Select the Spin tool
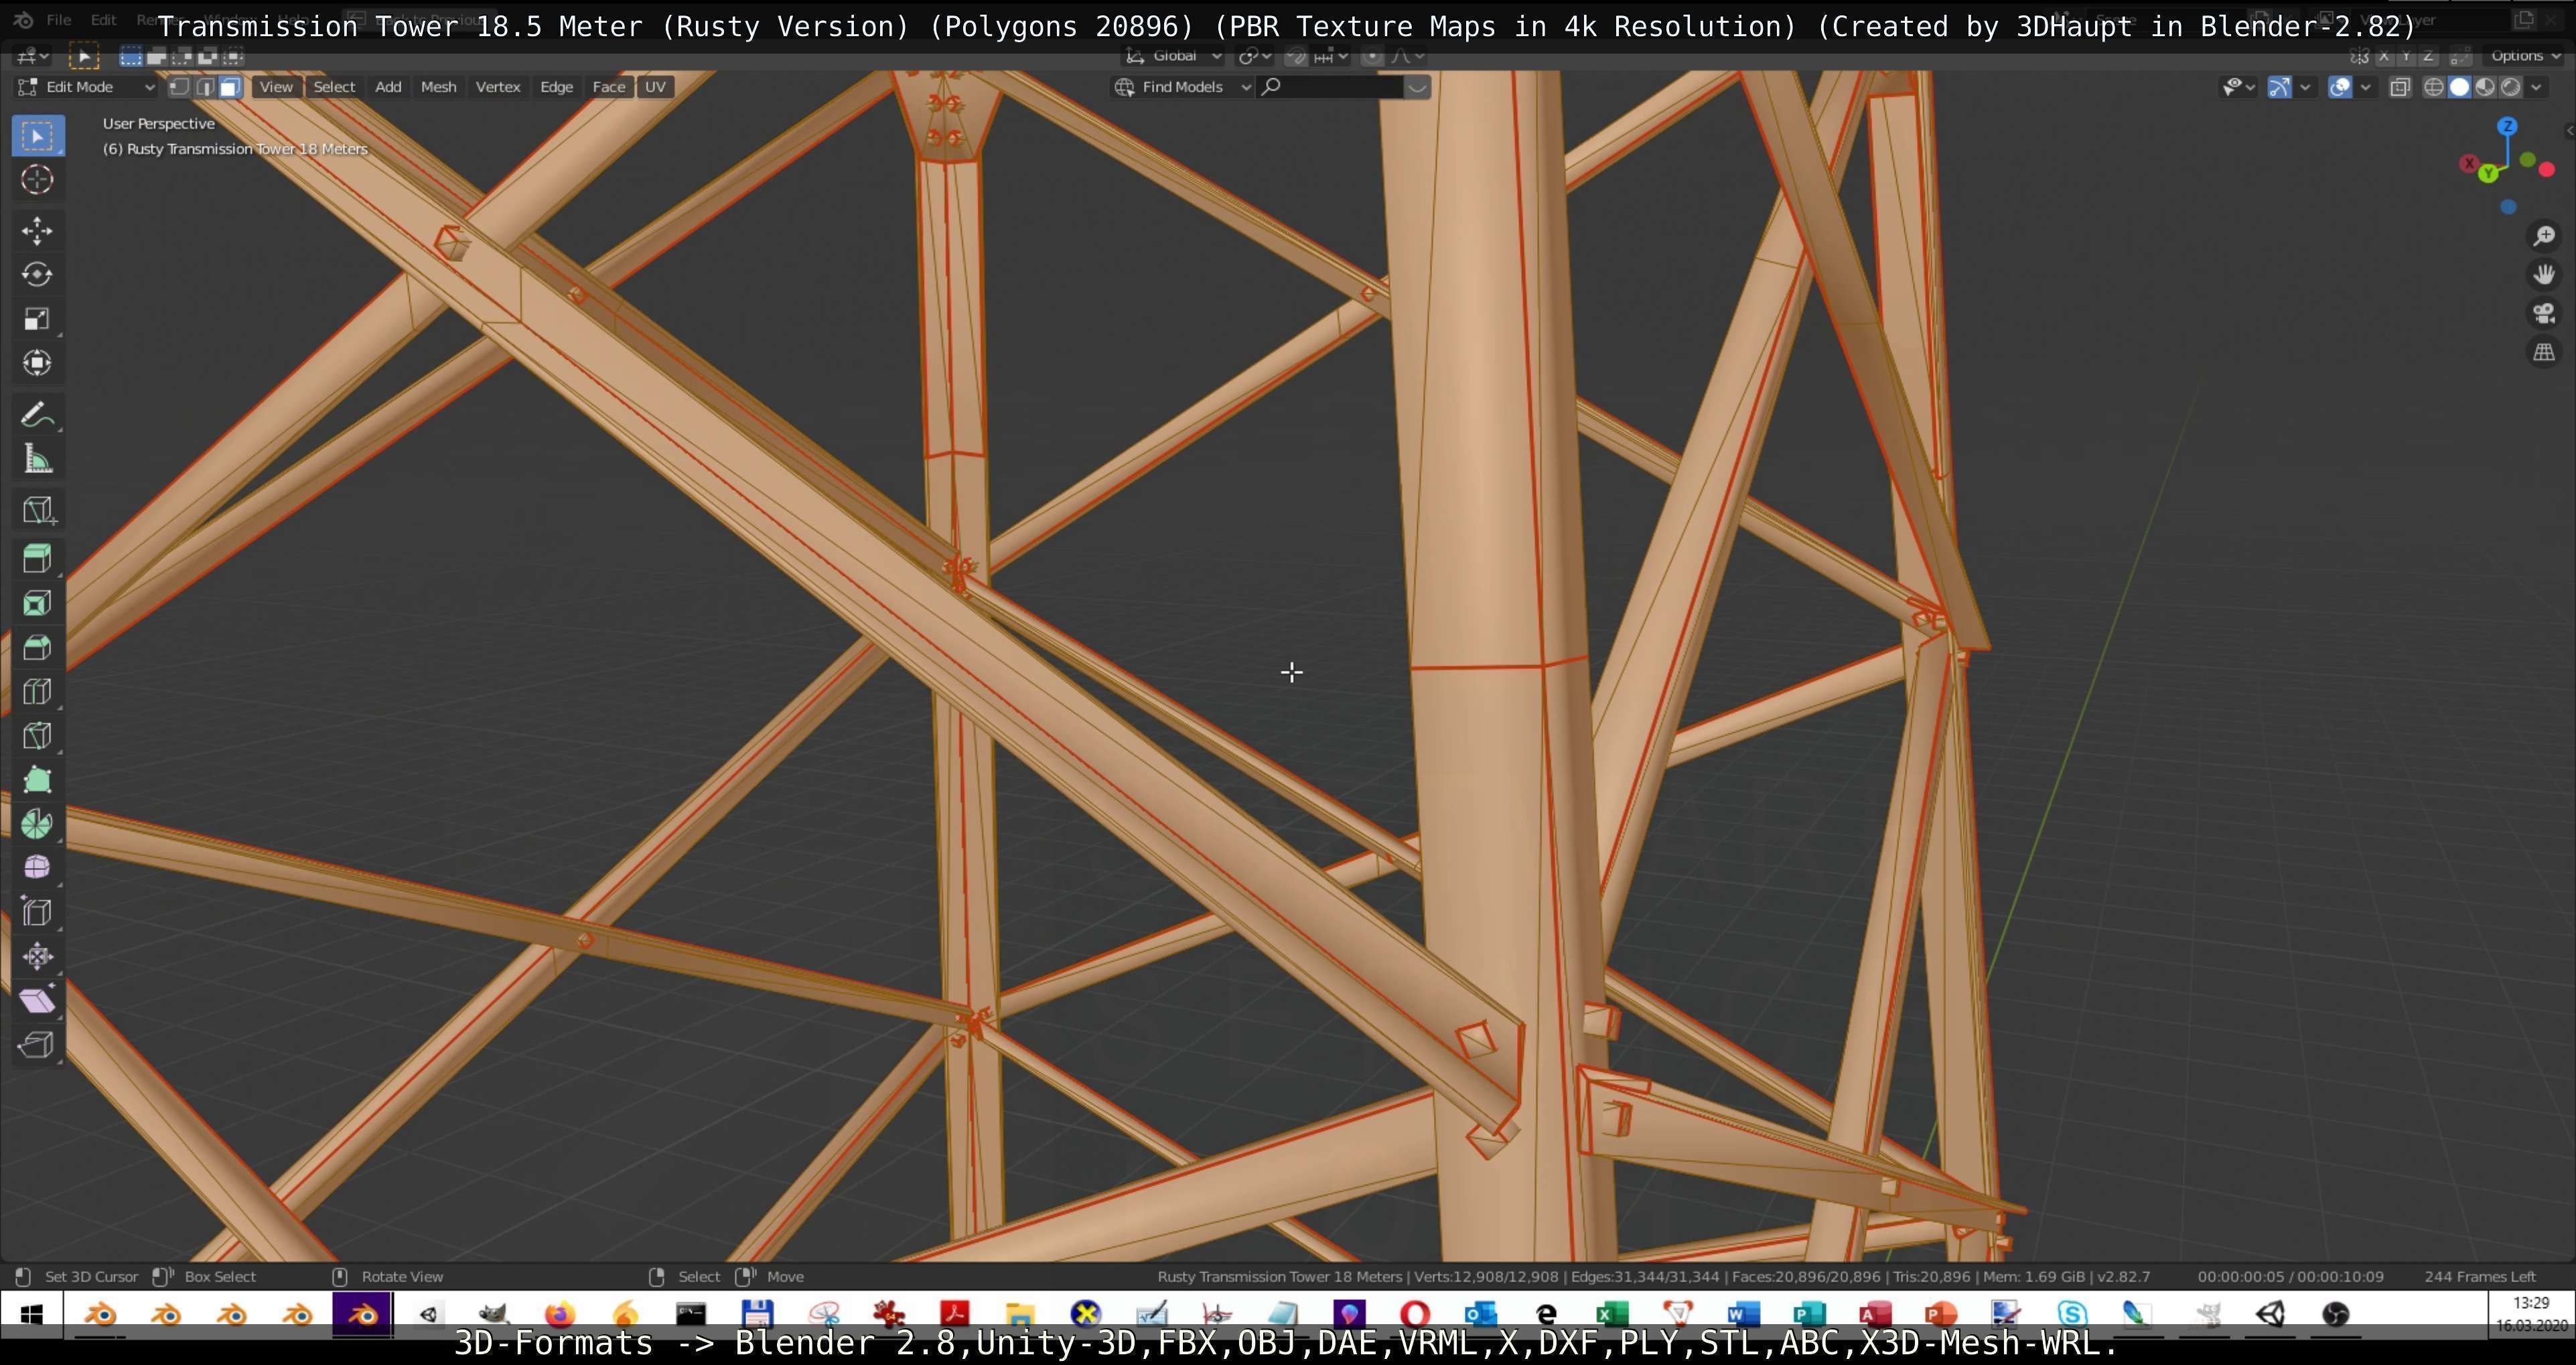This screenshot has height=1365, width=2576. pos(38,824)
